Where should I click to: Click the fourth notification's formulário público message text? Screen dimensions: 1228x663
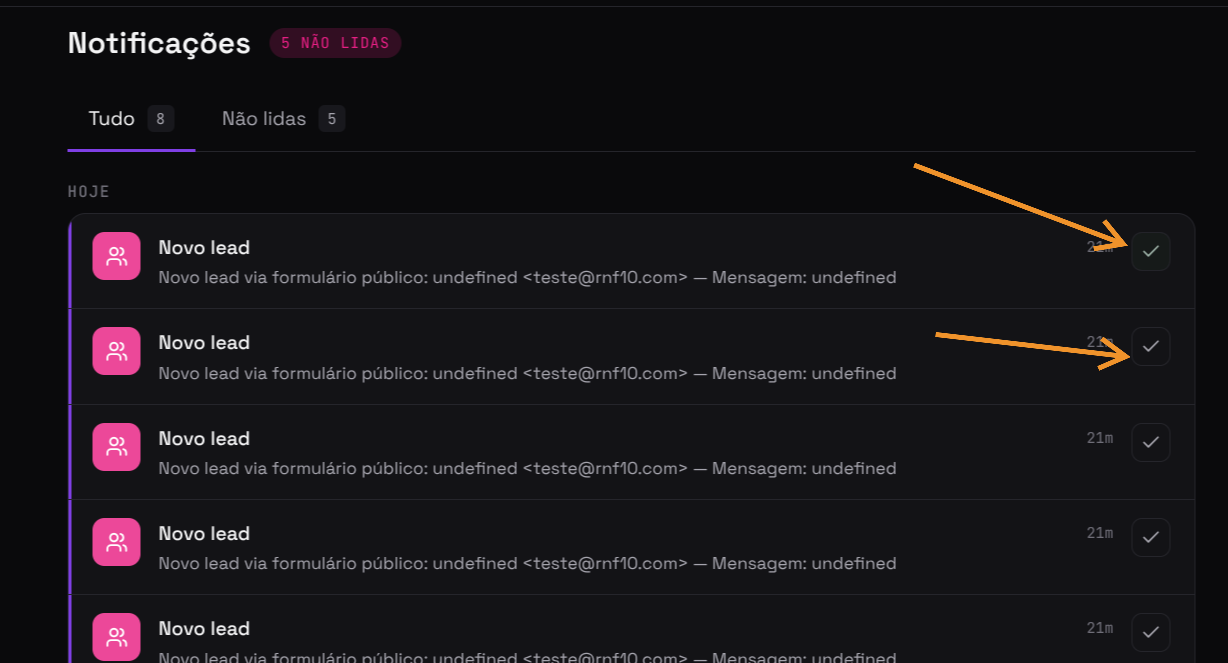[527, 563]
